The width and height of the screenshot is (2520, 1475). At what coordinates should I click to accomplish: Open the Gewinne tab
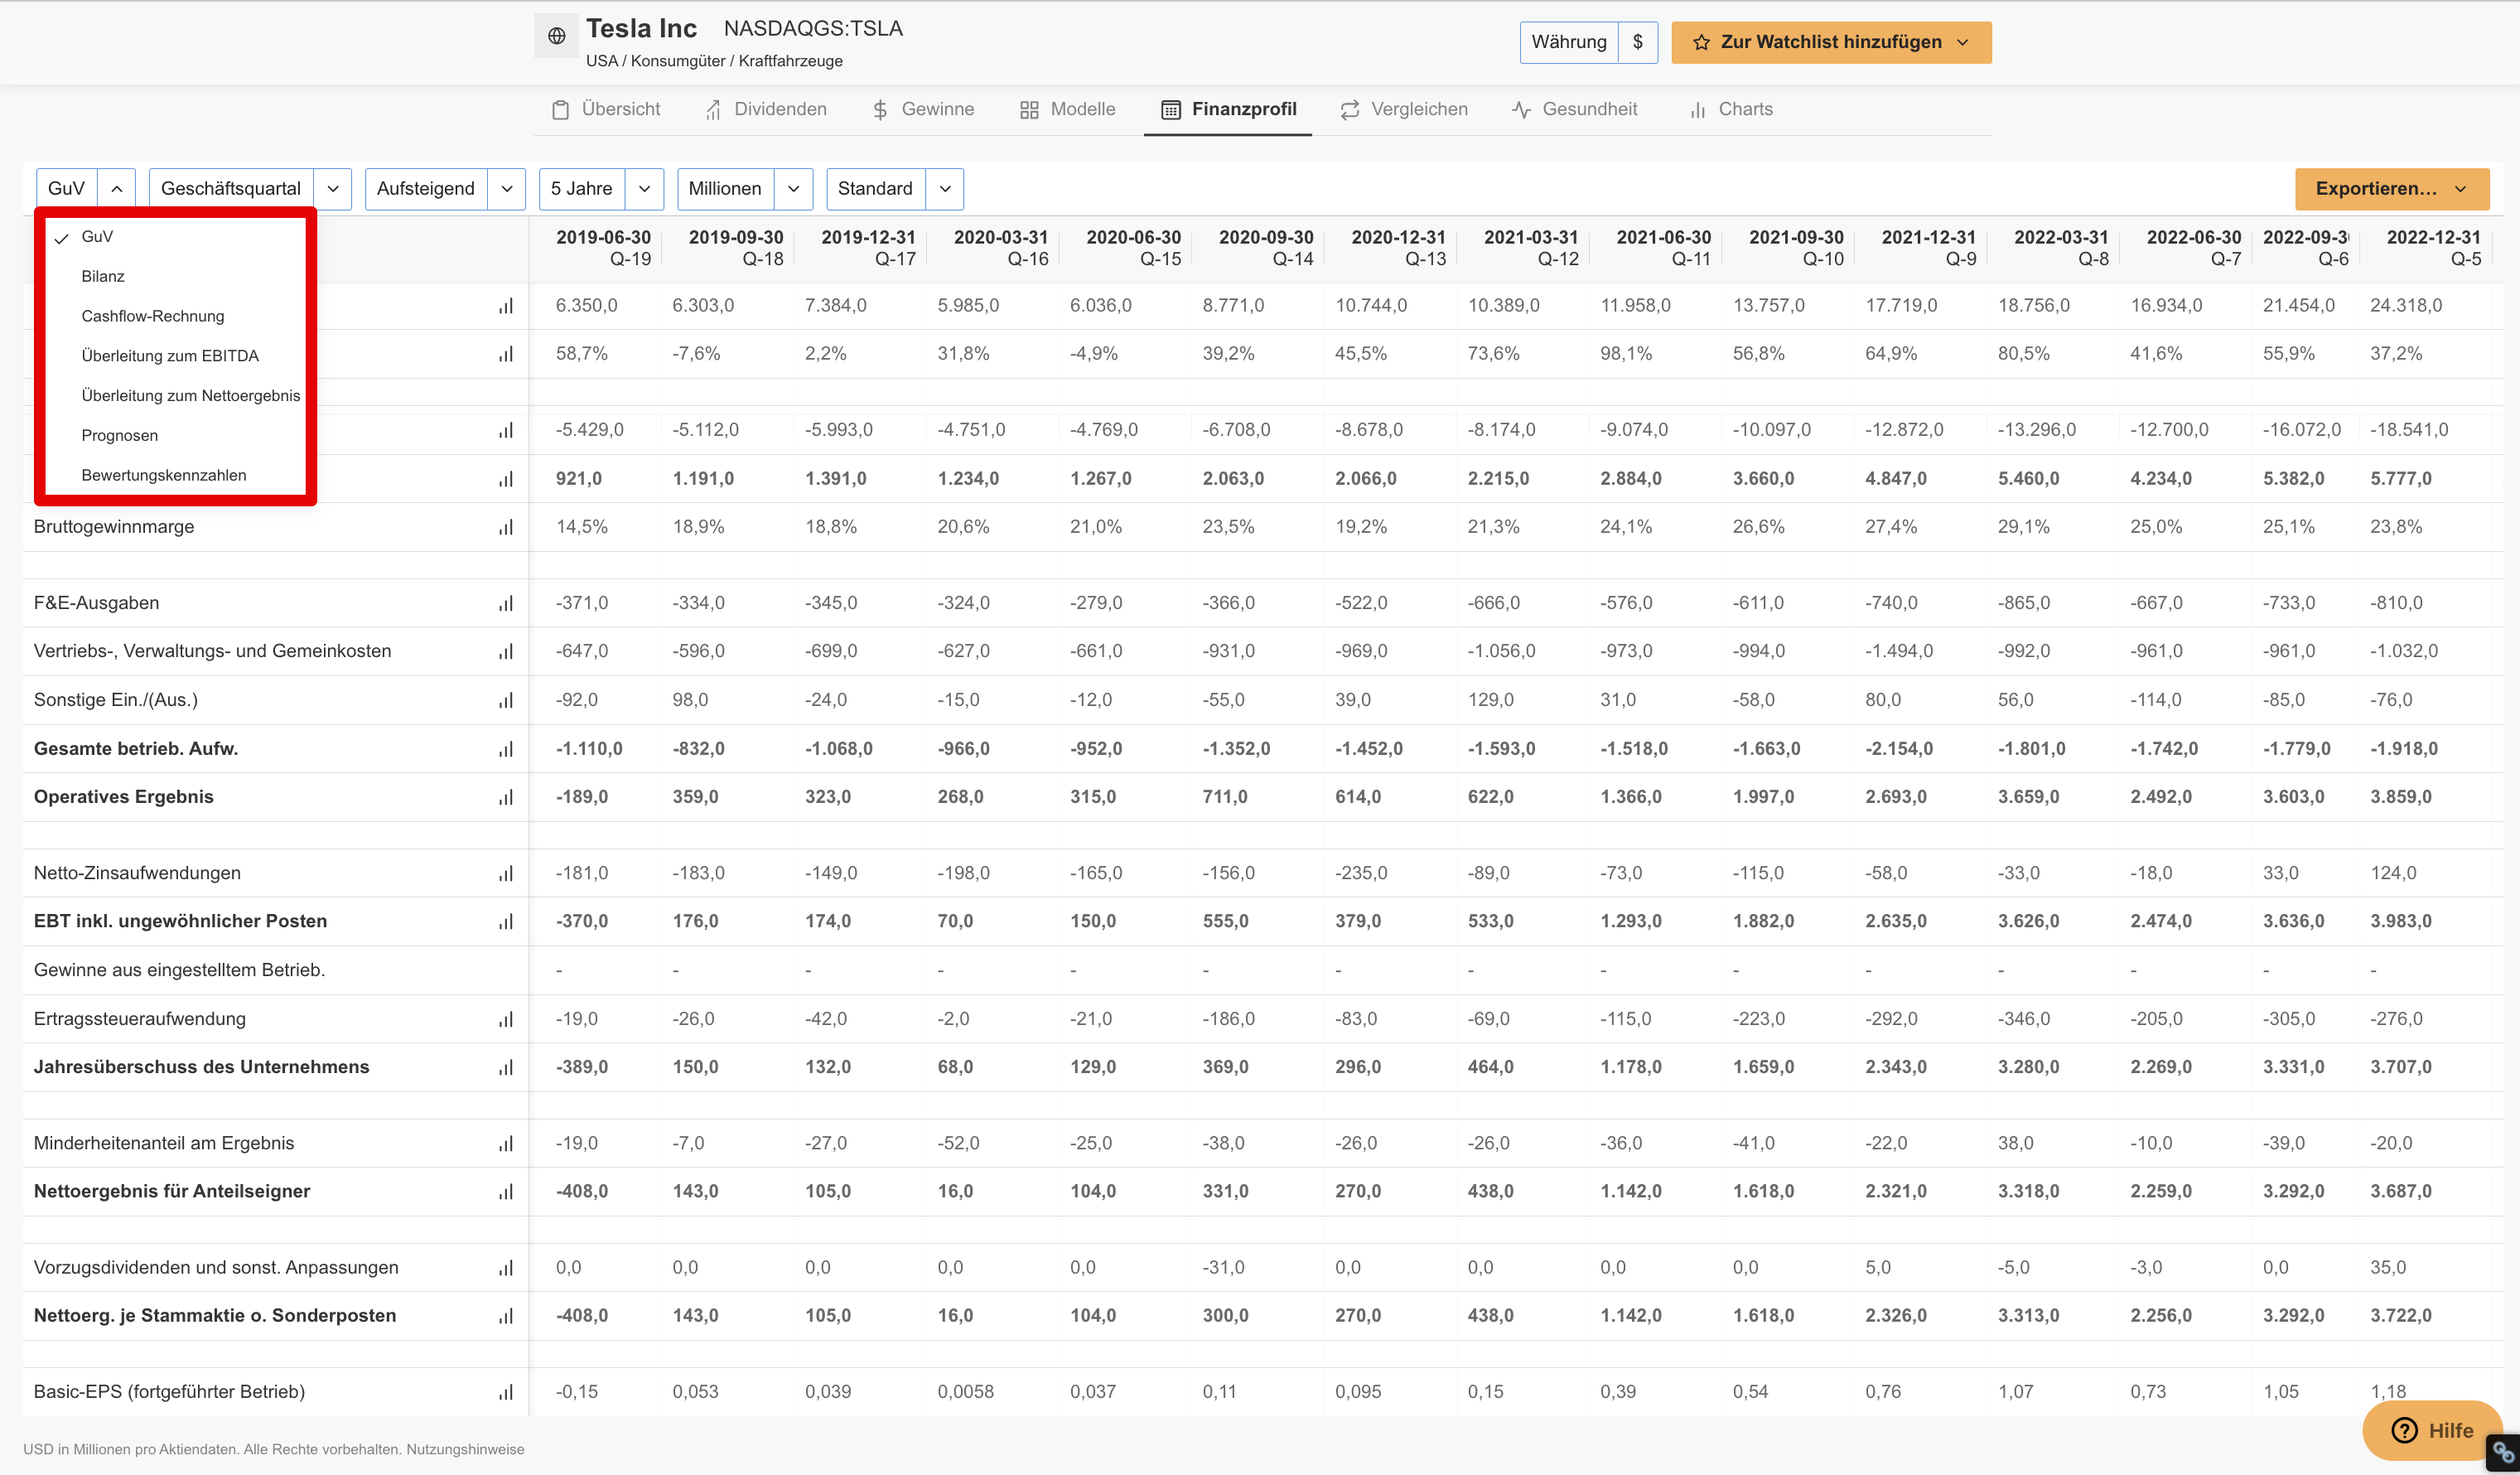click(x=922, y=109)
